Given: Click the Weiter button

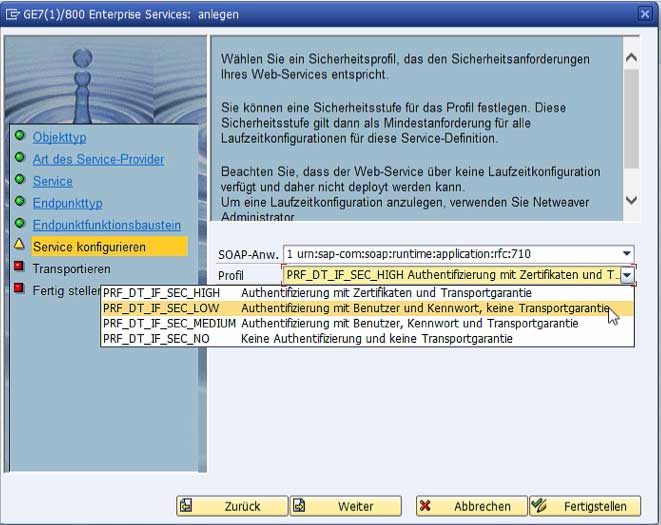Looking at the screenshot, I should pyautogui.click(x=346, y=506).
